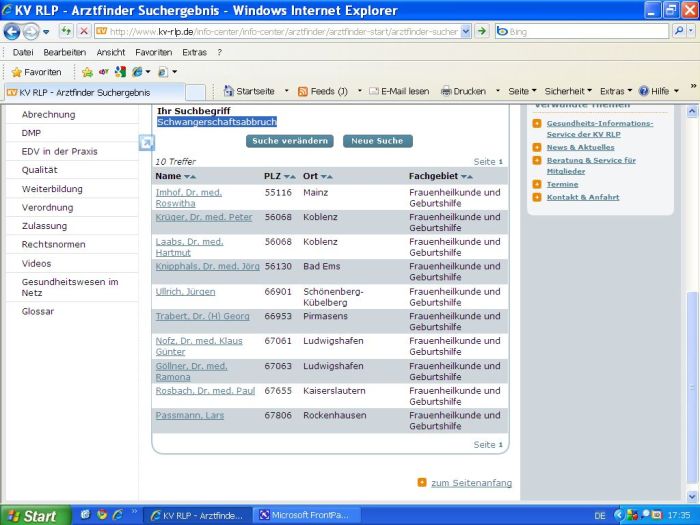Open the Sicherheit dropdown

pyautogui.click(x=568, y=91)
